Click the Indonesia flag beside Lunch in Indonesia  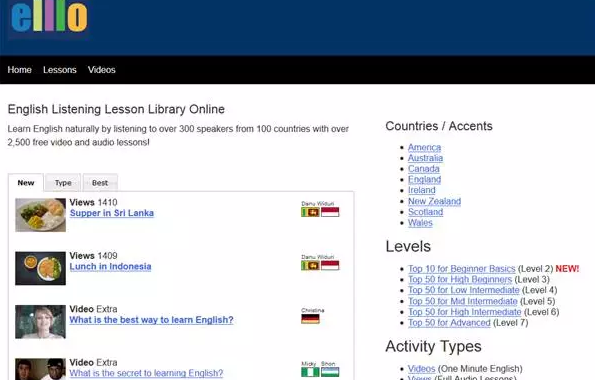[x=330, y=265]
